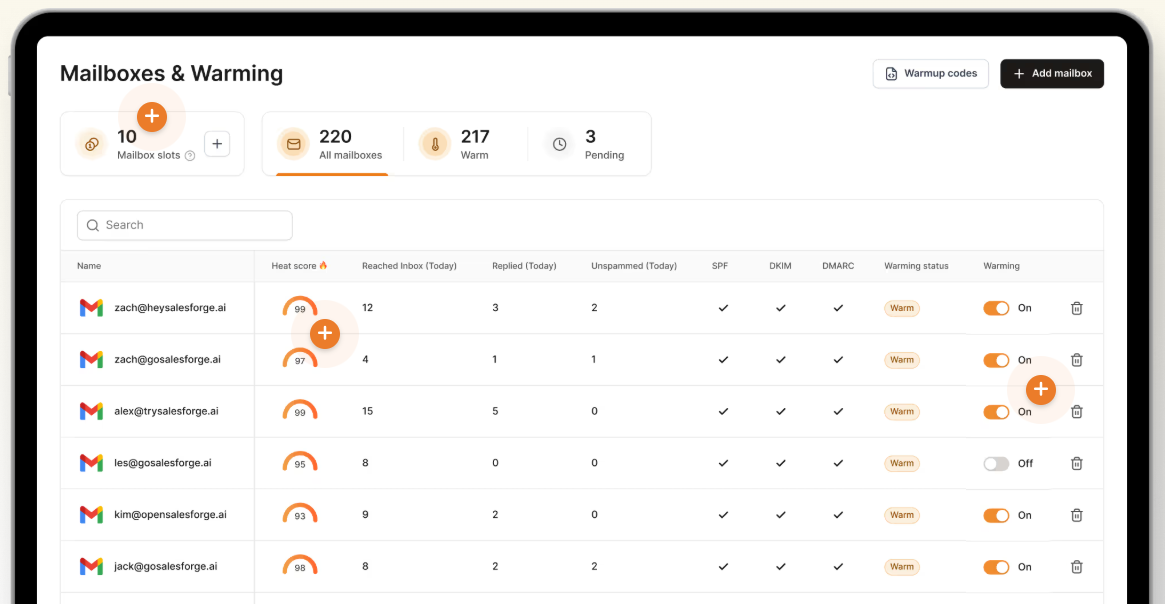
Task: Focus the Search input field
Action: pyautogui.click(x=185, y=225)
